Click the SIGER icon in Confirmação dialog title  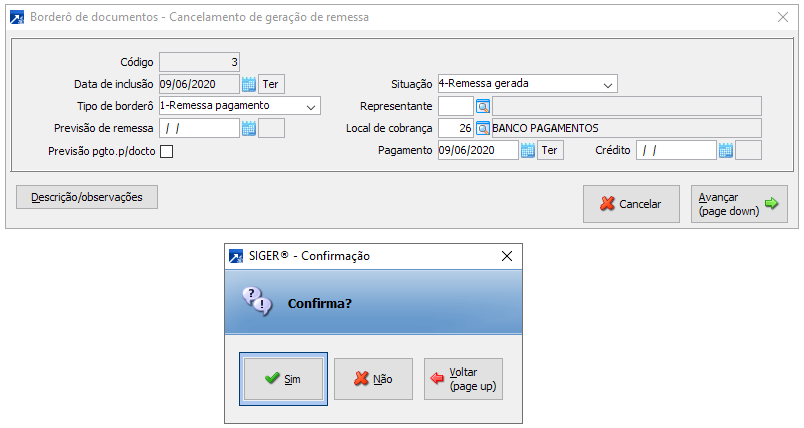(236, 256)
